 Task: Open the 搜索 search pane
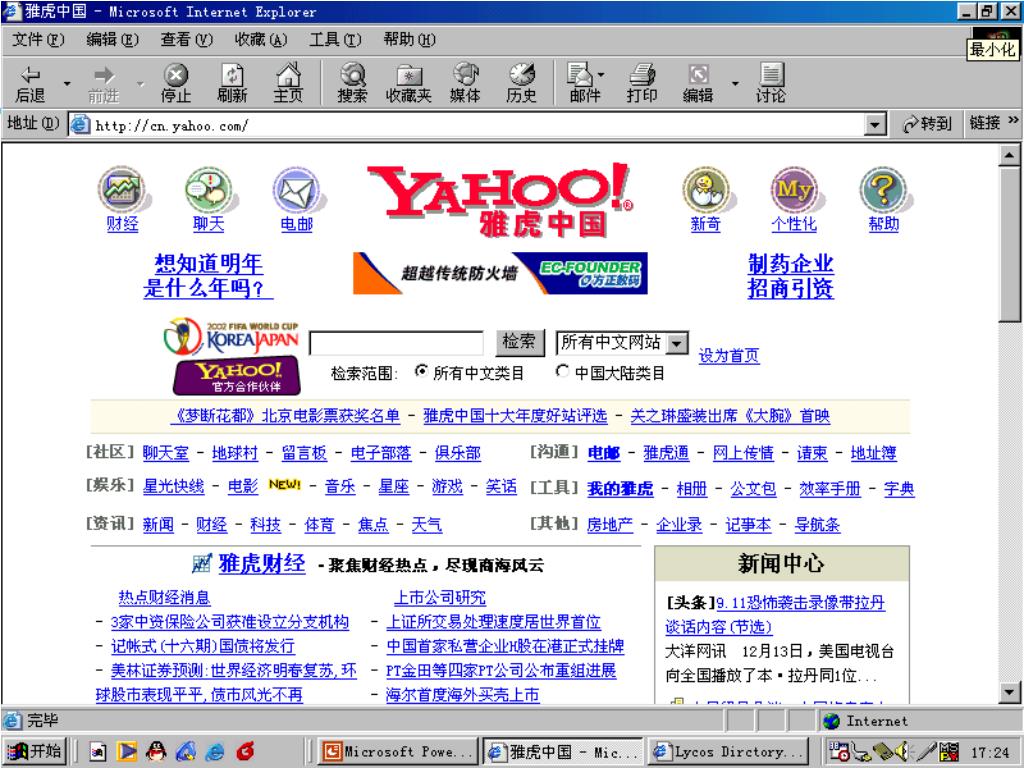tap(352, 83)
